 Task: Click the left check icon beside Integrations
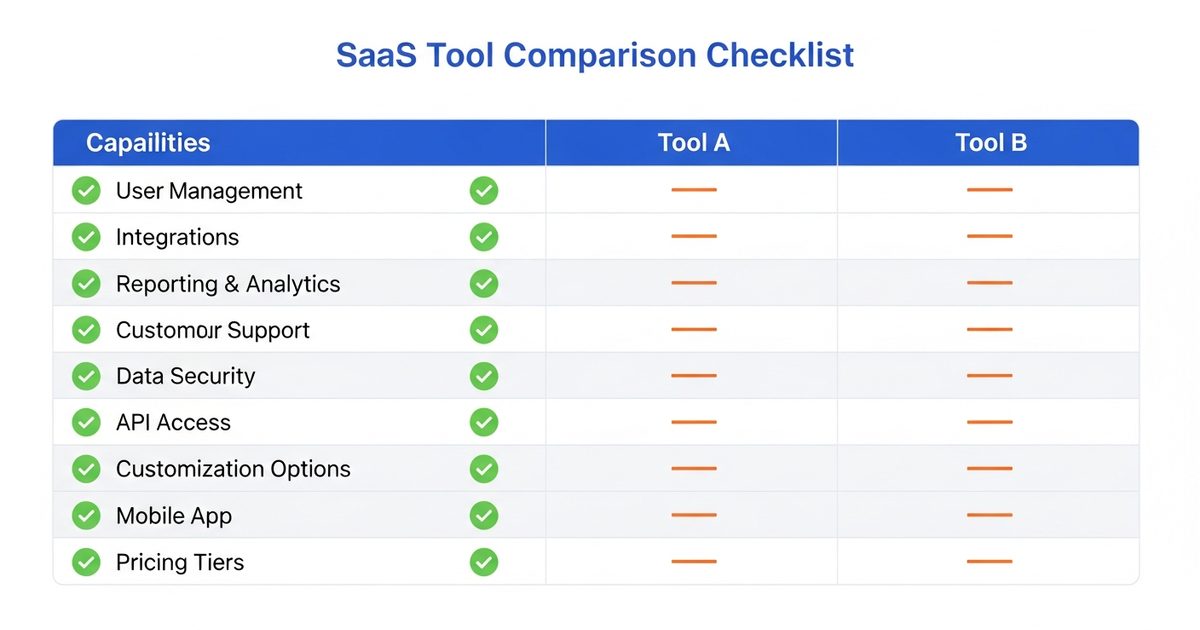86,237
